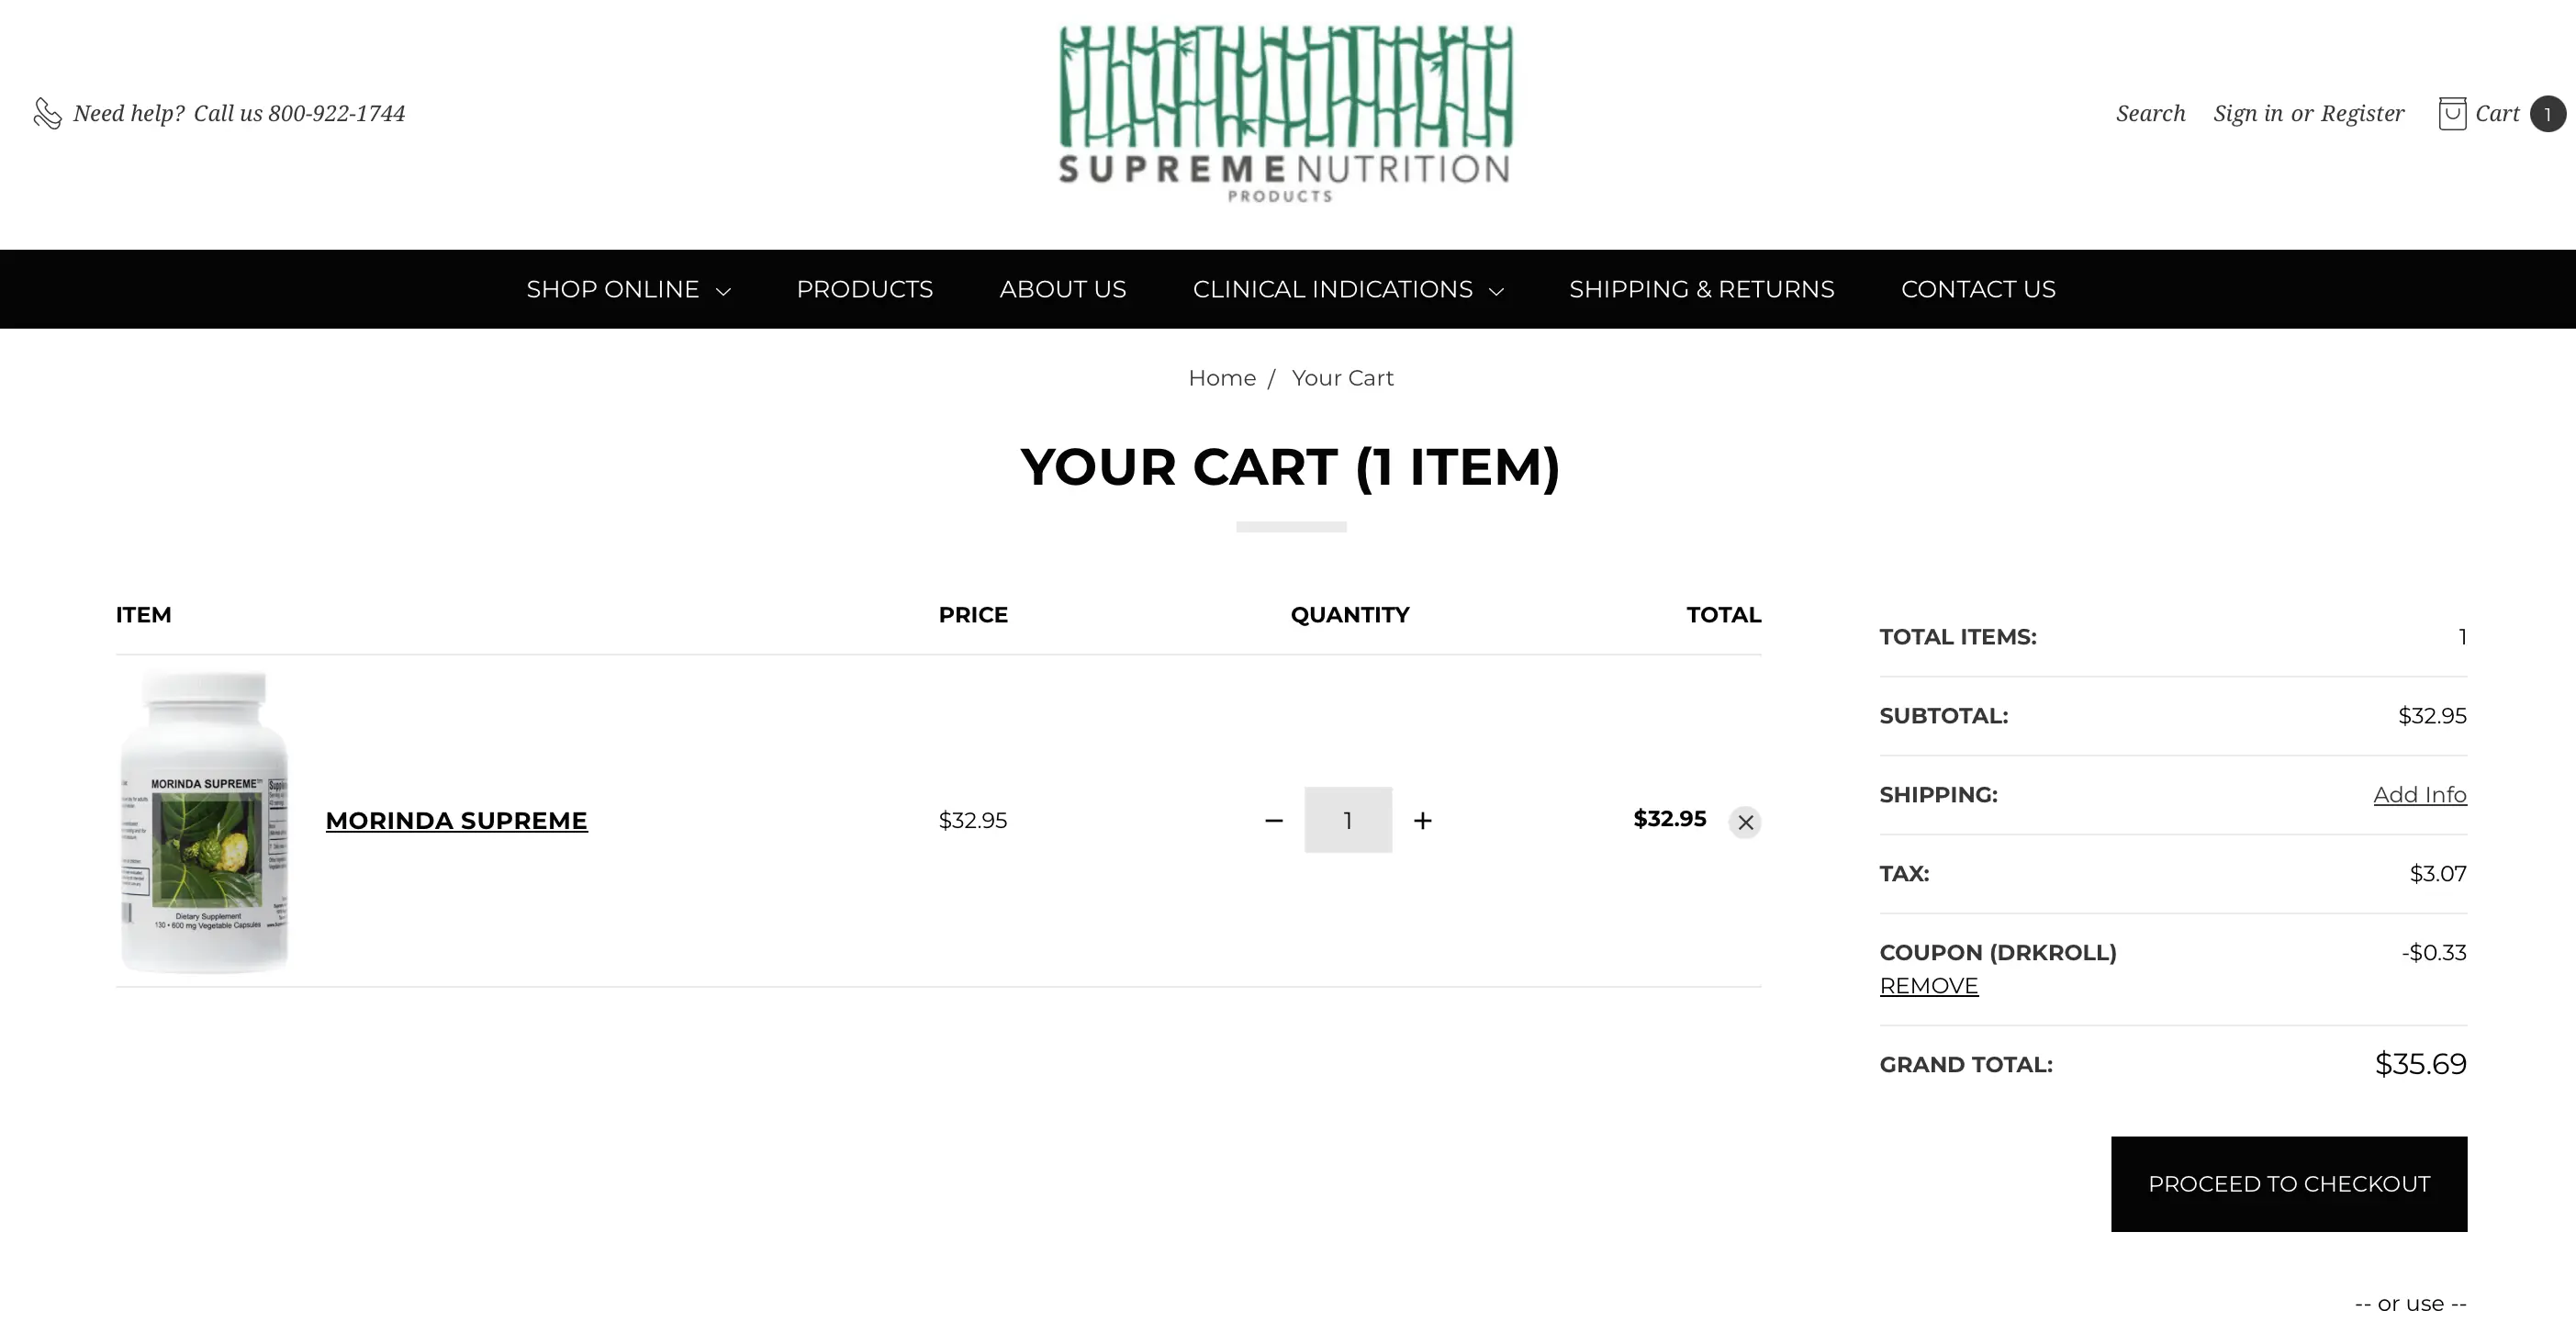Expand the Clinical Indications dropdown menu
Viewport: 2576px width, 1344px height.
pyautogui.click(x=1347, y=290)
